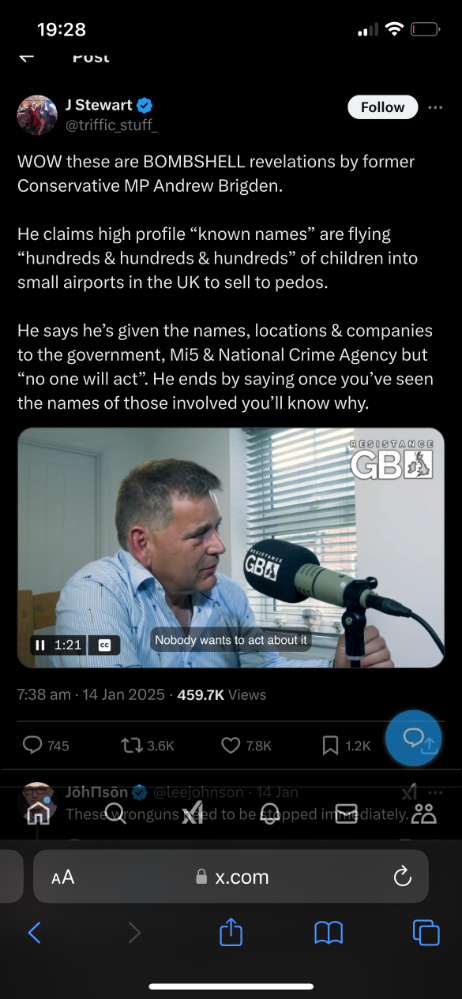
Task: Bookmark the post with 1.2K bookmark icon
Action: pyautogui.click(x=330, y=745)
